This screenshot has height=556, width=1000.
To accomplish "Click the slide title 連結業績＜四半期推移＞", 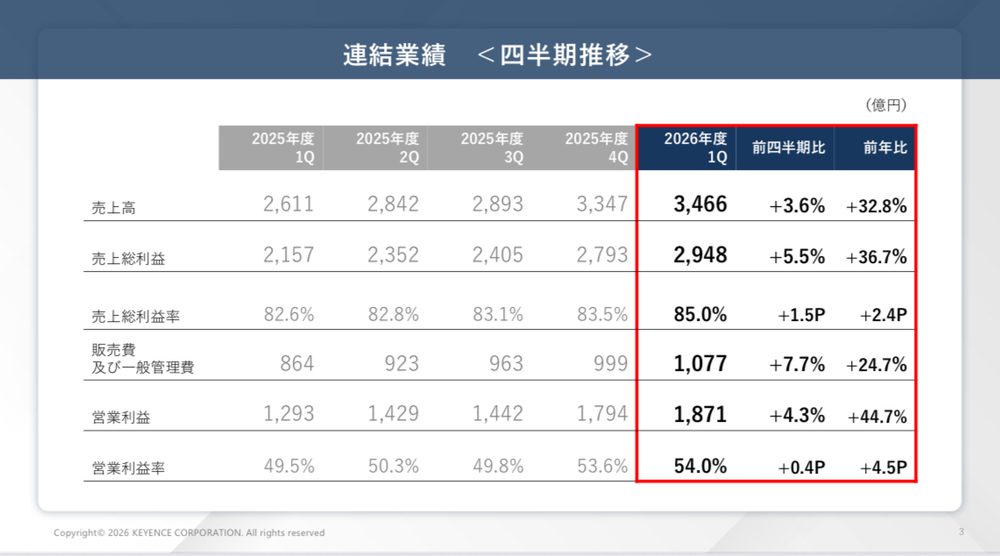I will coord(497,55).
